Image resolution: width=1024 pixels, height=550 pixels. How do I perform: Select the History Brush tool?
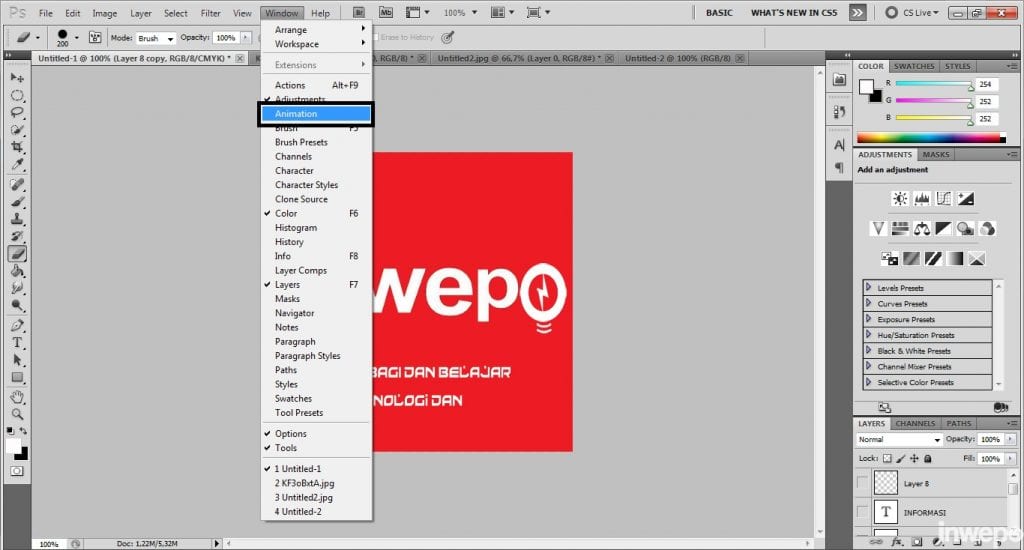[17, 236]
